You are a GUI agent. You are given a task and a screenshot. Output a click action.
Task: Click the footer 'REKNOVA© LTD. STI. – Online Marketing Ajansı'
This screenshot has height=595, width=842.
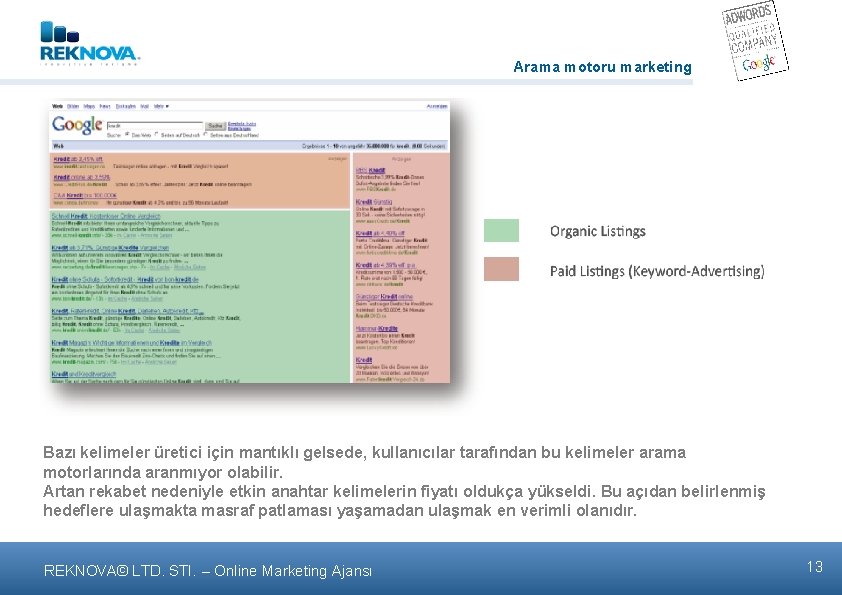tap(208, 570)
